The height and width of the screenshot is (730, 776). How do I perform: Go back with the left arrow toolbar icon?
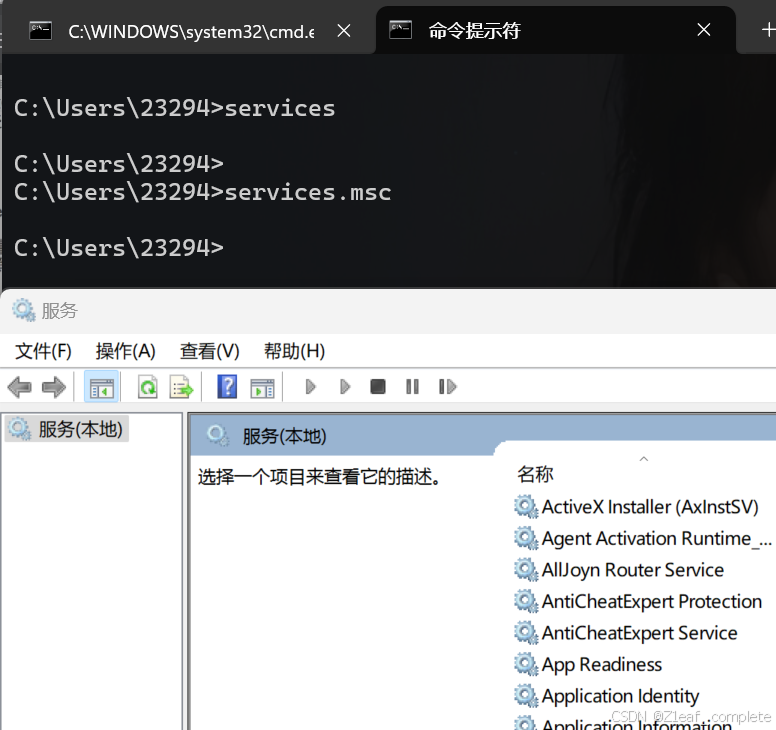pos(20,387)
